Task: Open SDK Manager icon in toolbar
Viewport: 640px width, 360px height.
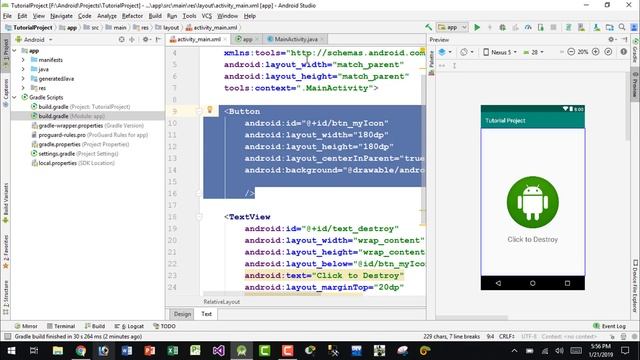Action: click(596, 27)
